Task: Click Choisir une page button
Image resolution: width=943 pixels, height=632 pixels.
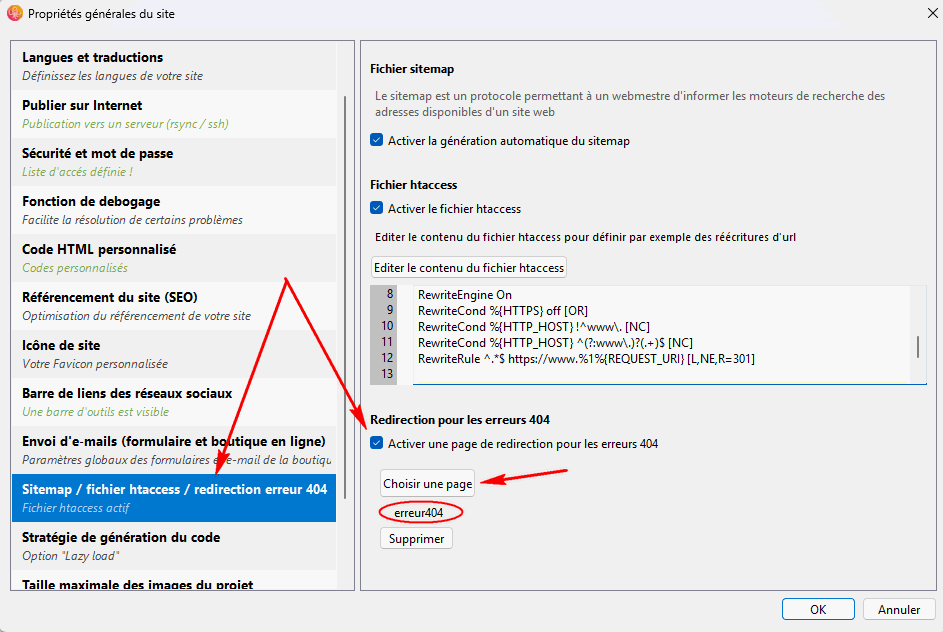Action: click(x=428, y=483)
